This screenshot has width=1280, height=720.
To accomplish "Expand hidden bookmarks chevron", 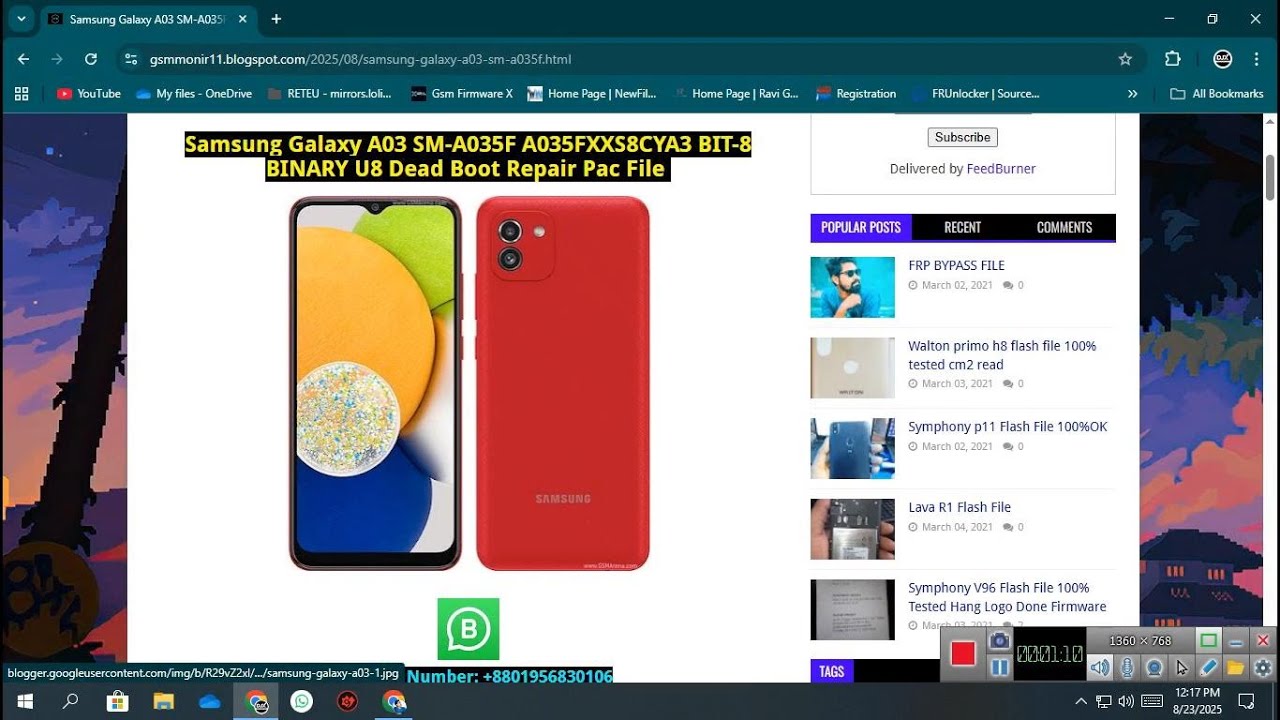I will click(1132, 93).
